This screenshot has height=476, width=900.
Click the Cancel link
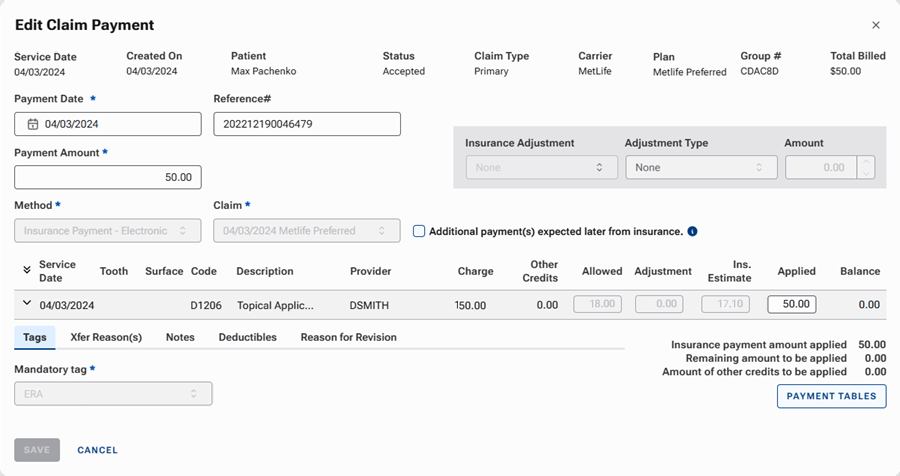point(97,450)
